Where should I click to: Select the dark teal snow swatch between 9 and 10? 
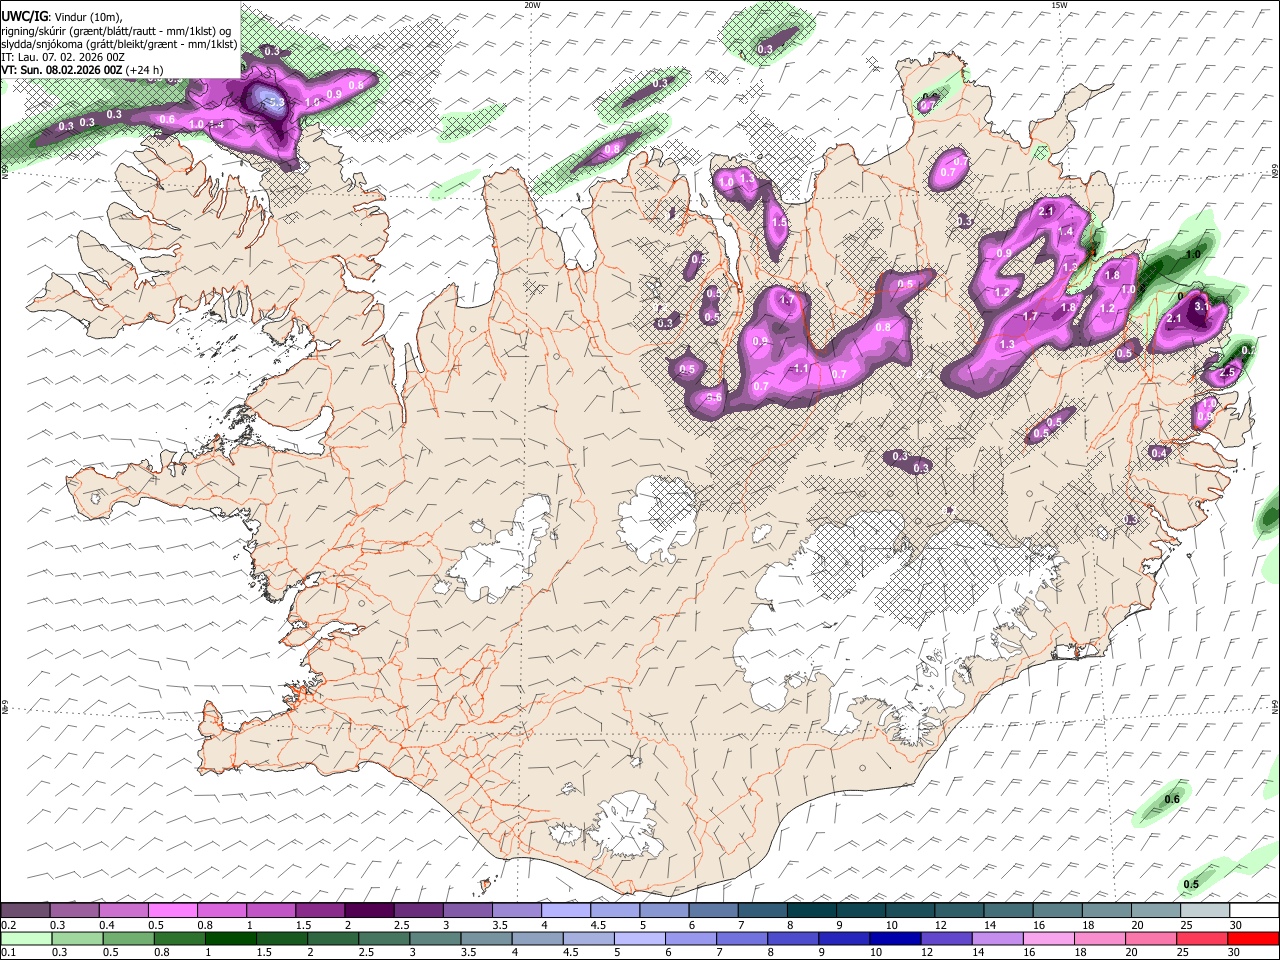(860, 910)
